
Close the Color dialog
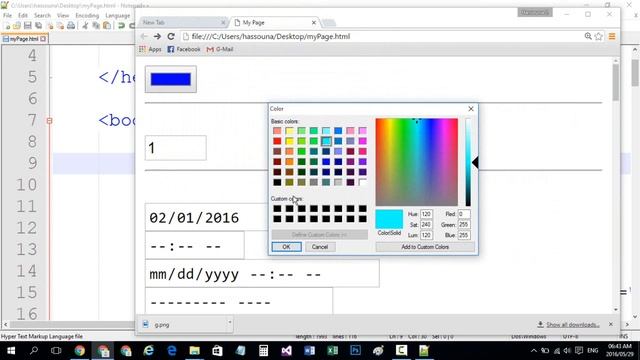(x=471, y=109)
